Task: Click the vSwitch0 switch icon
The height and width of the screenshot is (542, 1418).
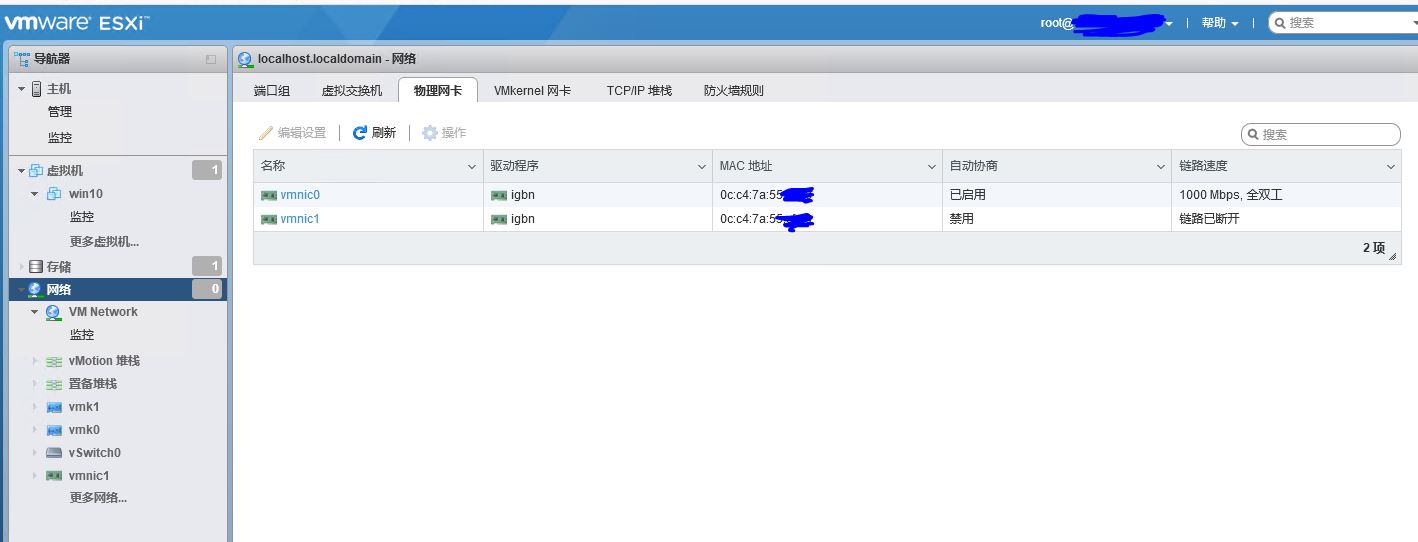Action: pyautogui.click(x=54, y=453)
